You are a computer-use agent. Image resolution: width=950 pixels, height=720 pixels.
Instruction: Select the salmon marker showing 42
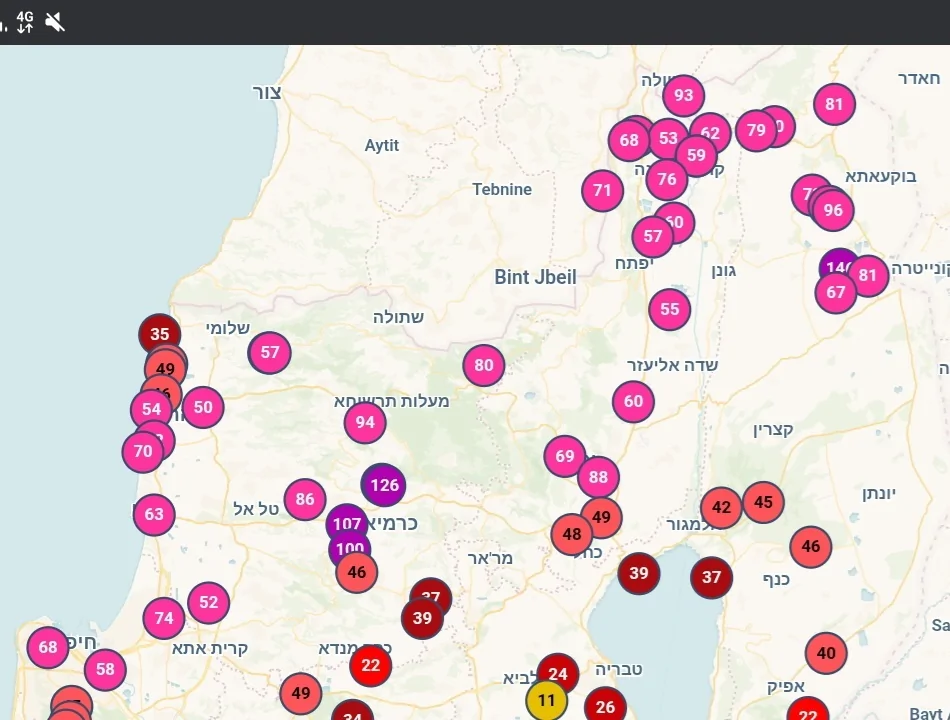(x=721, y=508)
